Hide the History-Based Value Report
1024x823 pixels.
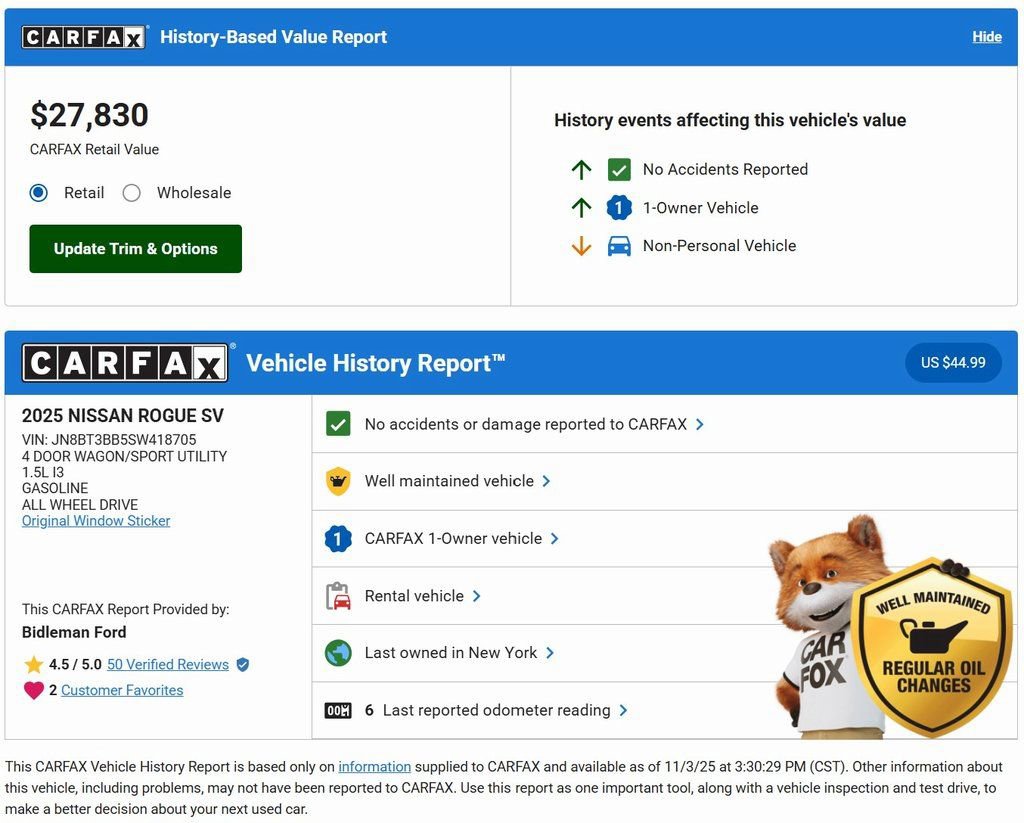tap(987, 36)
